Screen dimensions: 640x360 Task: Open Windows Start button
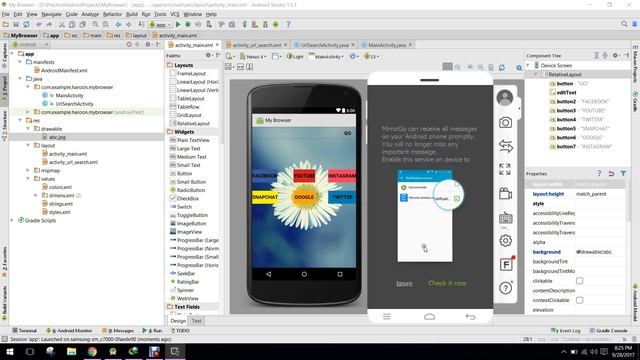click(9, 351)
